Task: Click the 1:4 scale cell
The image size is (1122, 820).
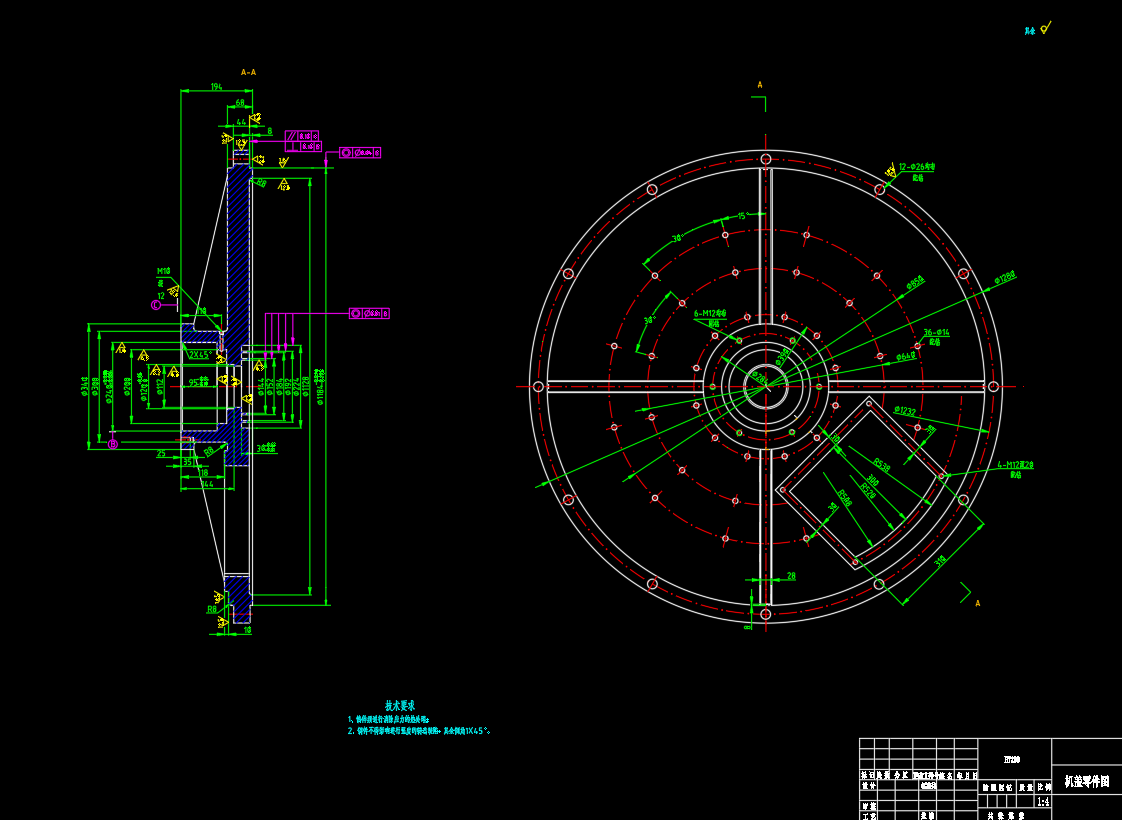Action: click(x=1043, y=801)
